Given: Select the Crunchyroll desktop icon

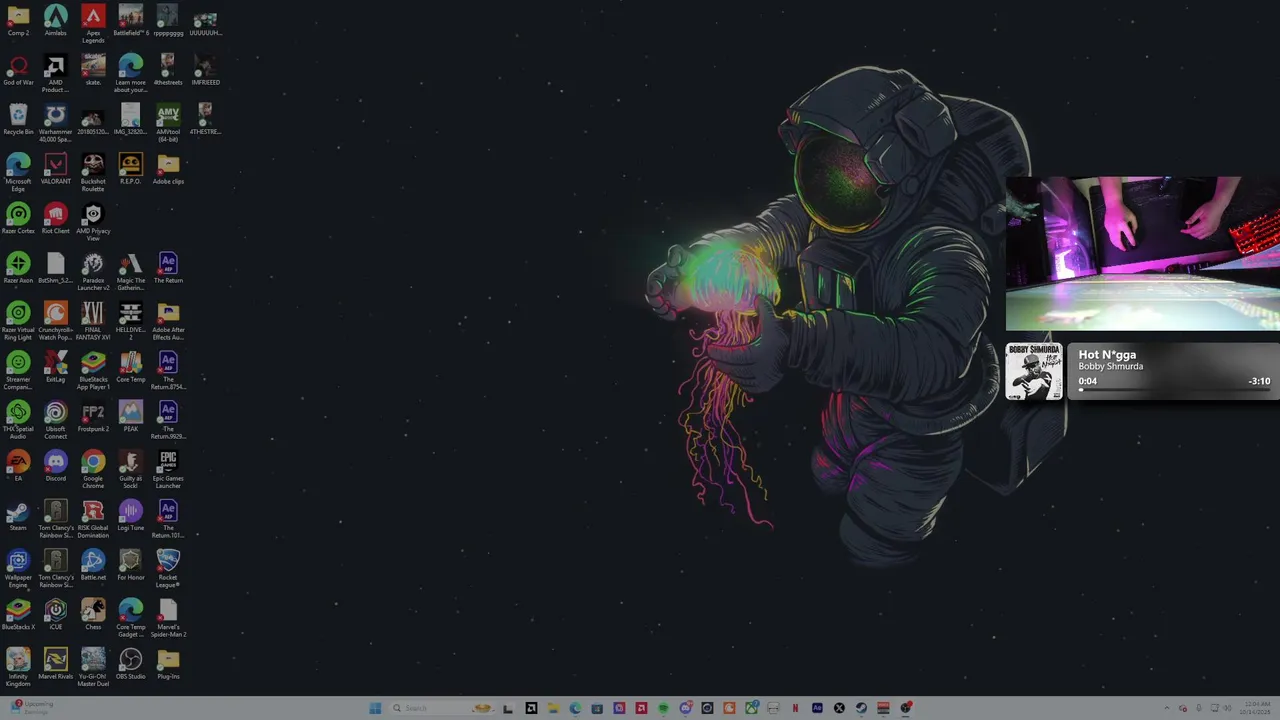Looking at the screenshot, I should 56,320.
